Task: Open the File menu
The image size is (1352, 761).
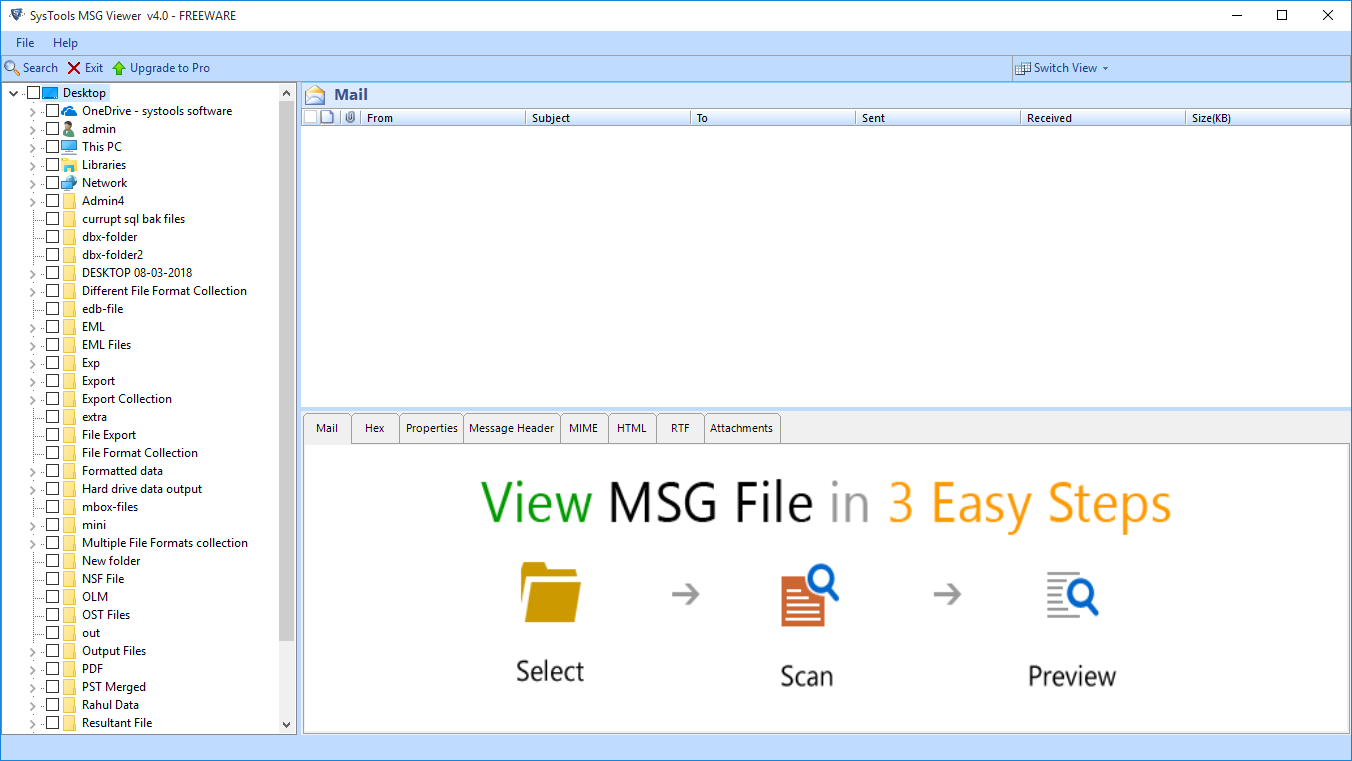Action: pyautogui.click(x=25, y=43)
